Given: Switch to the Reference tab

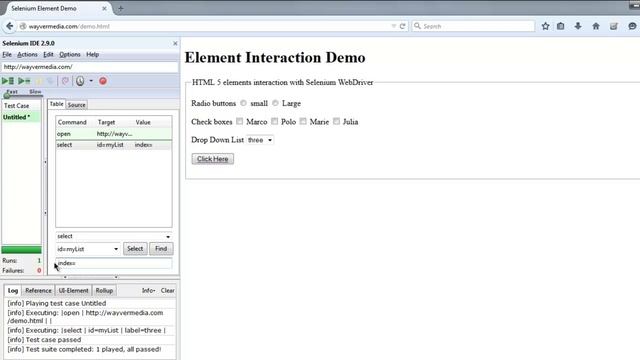Looking at the screenshot, I should pyautogui.click(x=38, y=291).
